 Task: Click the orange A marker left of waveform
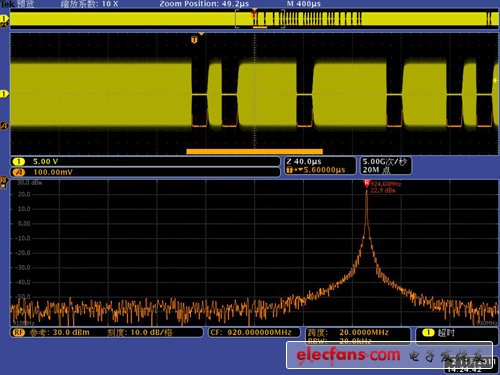(x=4, y=126)
